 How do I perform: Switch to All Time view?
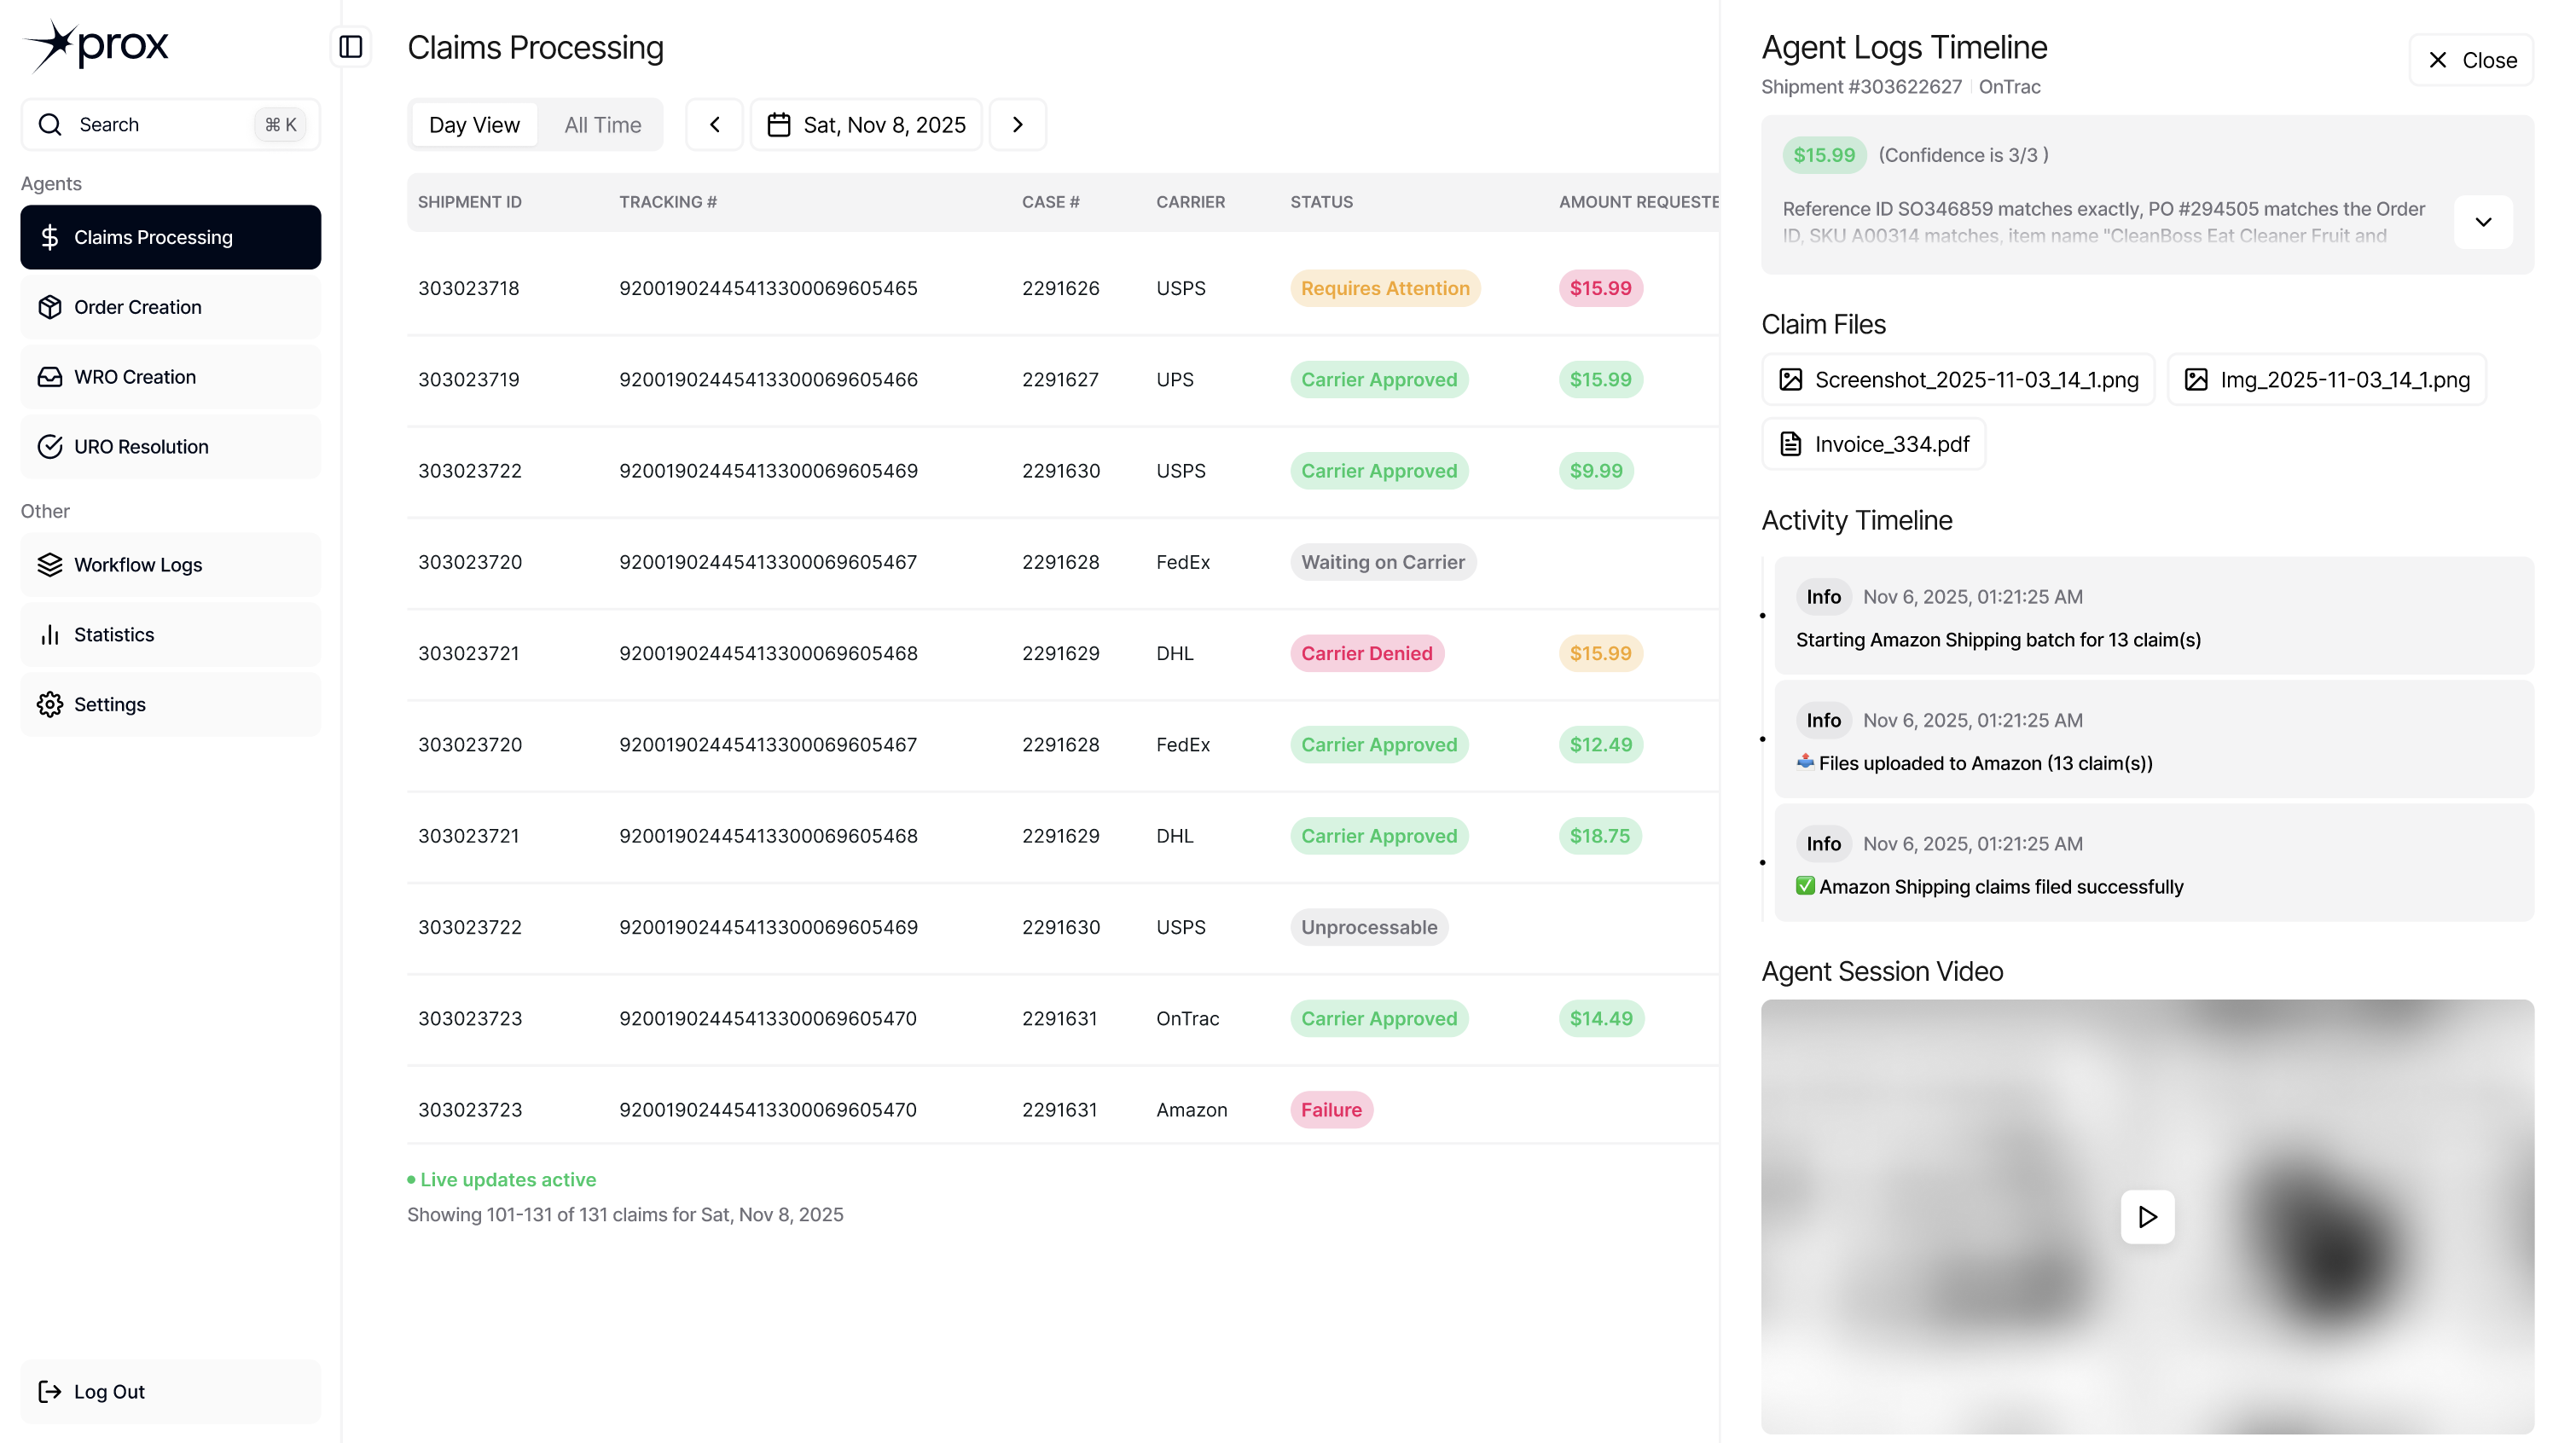tap(602, 125)
